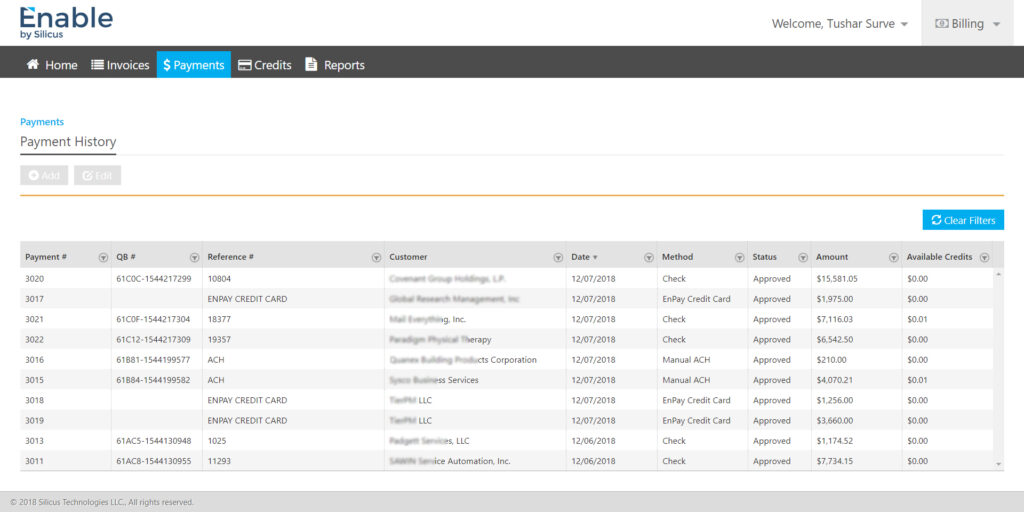Click the Enable by Silicus logo
1024x512 pixels.
coord(66,24)
